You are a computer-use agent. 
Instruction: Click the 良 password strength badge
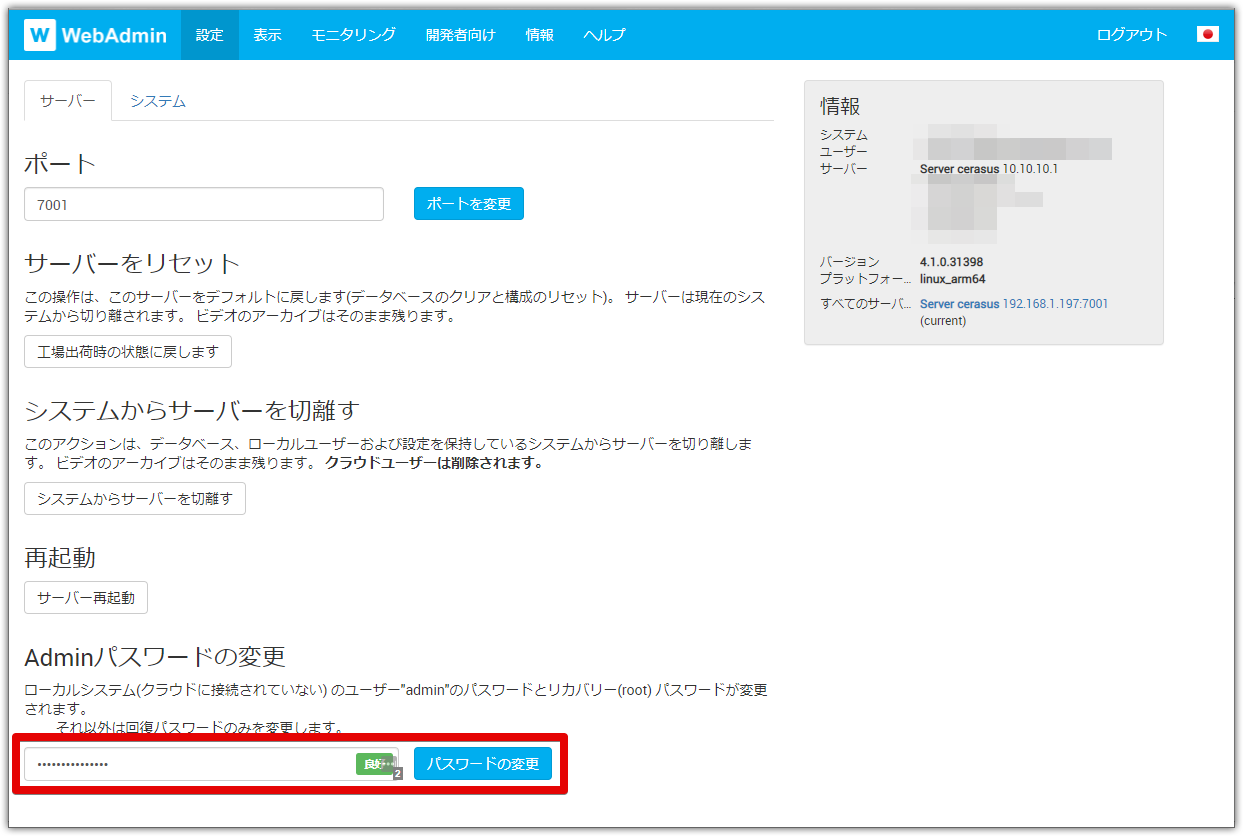pyautogui.click(x=372, y=764)
